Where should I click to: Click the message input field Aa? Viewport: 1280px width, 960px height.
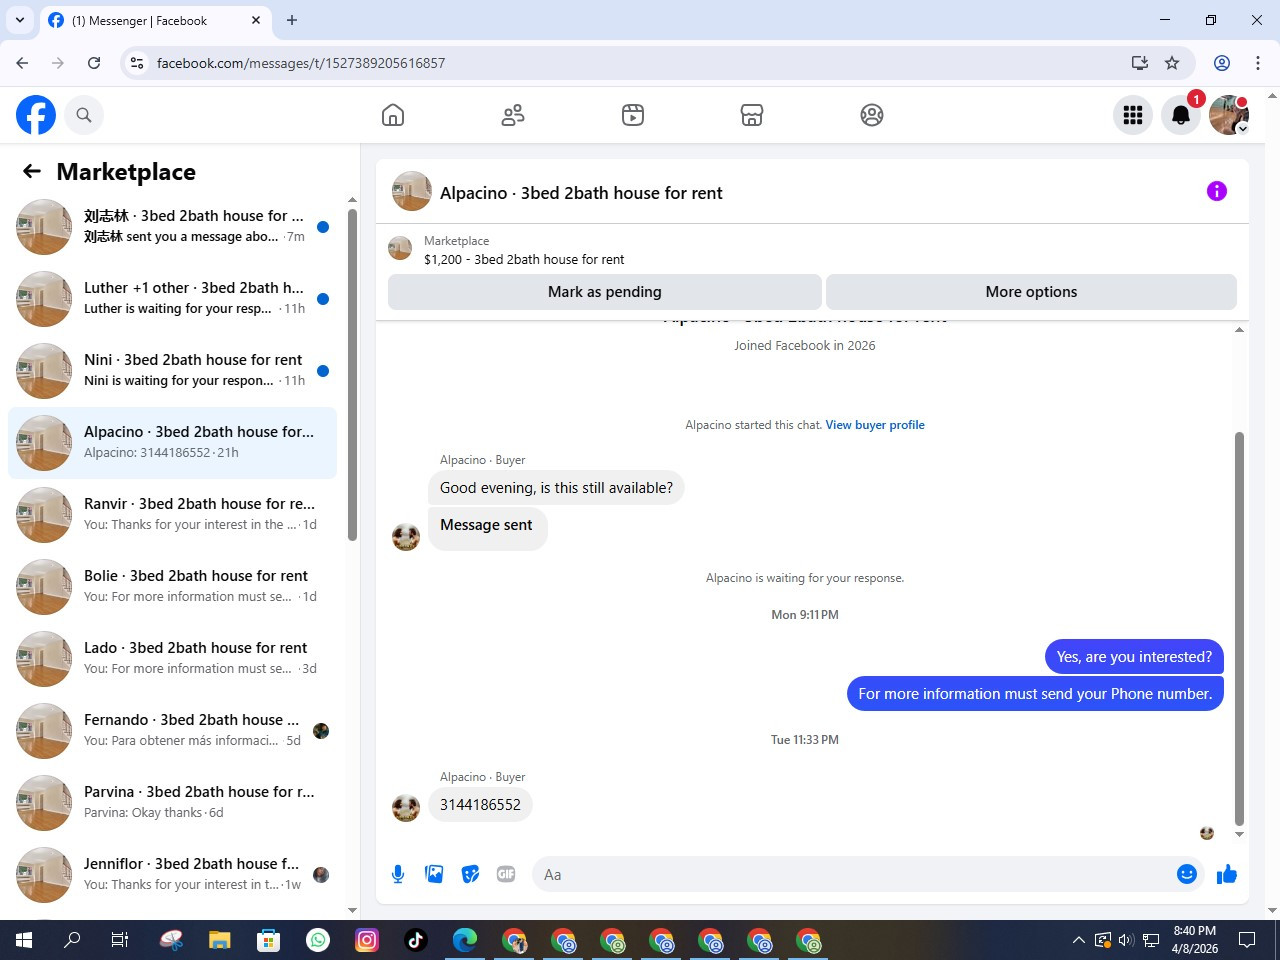[855, 874]
